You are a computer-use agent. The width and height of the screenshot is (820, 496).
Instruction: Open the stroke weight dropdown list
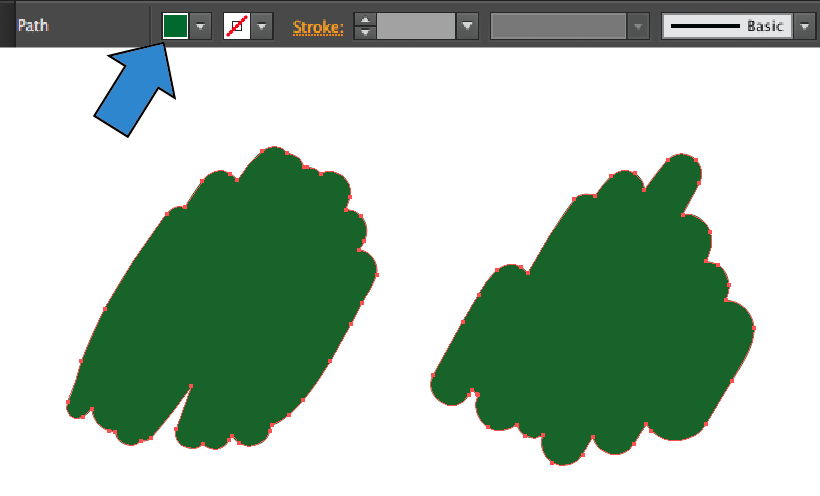467,27
